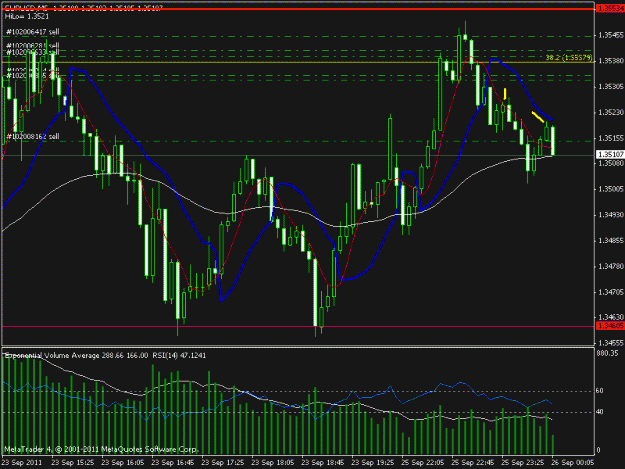Click the 38.2 Fibonacci level label

coord(568,58)
